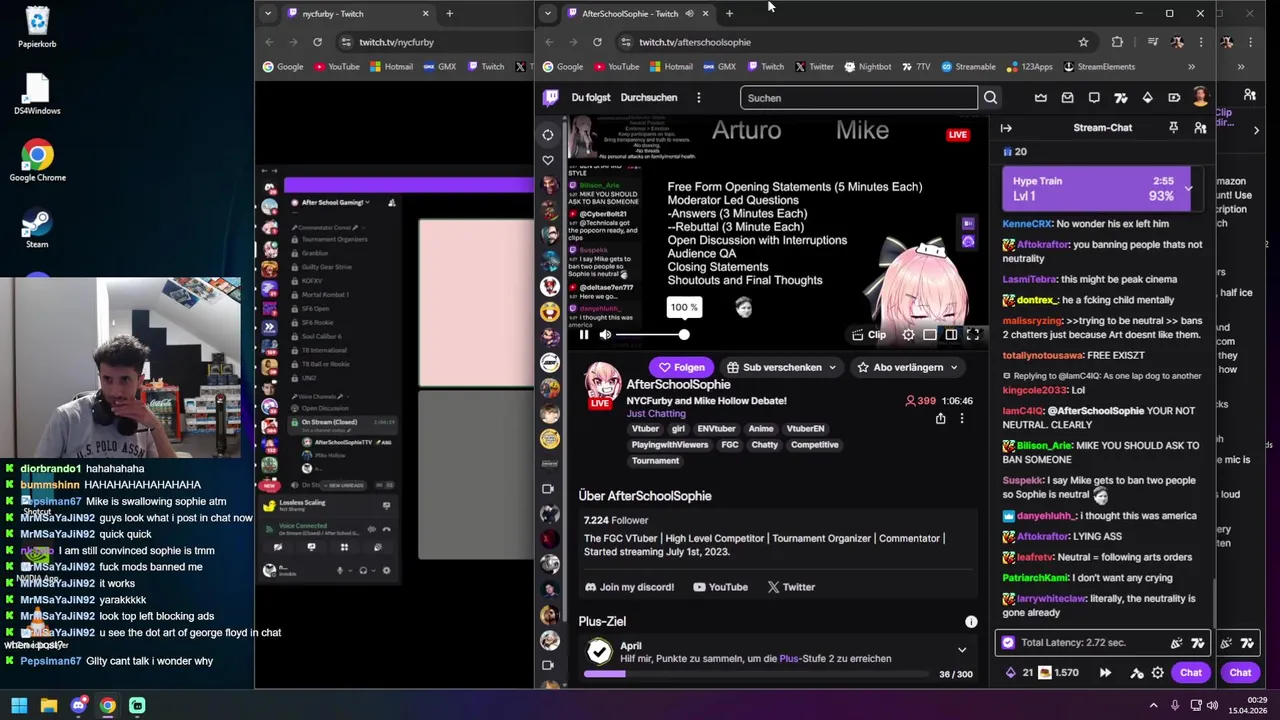The height and width of the screenshot is (720, 1280).
Task: Open the 7TV icon in Twitch header
Action: click(1120, 98)
